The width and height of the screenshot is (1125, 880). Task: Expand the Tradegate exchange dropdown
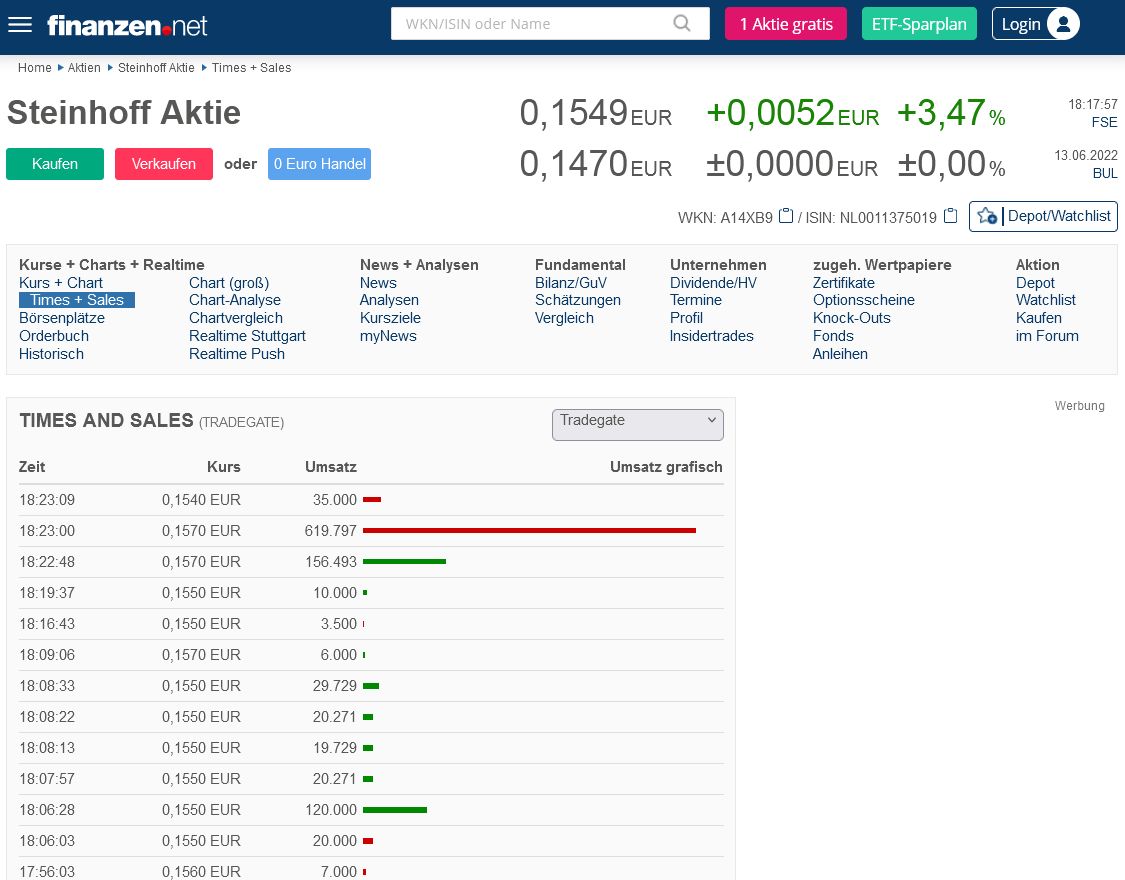(x=637, y=424)
